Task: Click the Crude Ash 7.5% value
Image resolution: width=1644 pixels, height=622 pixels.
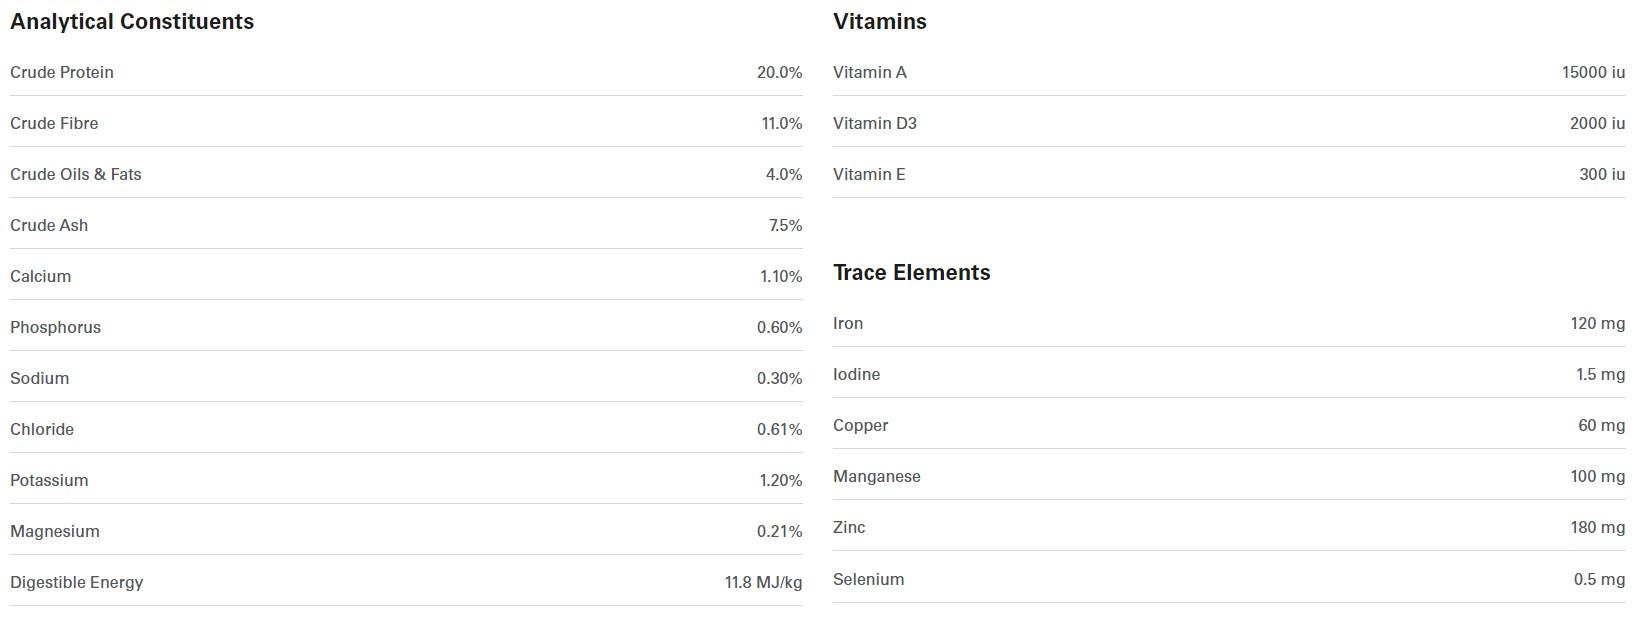Action: 785,226
